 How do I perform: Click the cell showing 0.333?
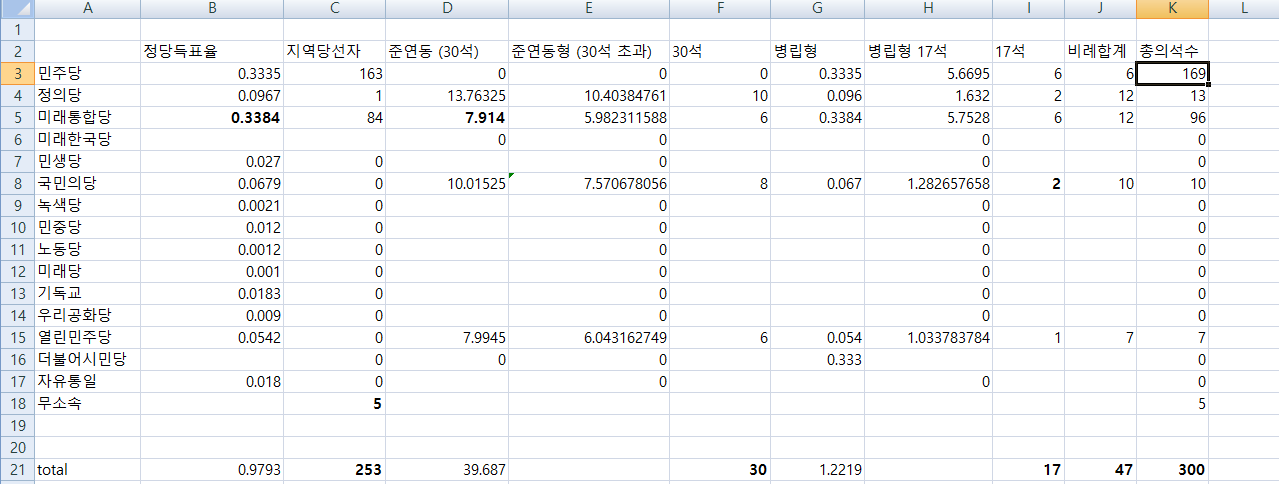point(817,360)
